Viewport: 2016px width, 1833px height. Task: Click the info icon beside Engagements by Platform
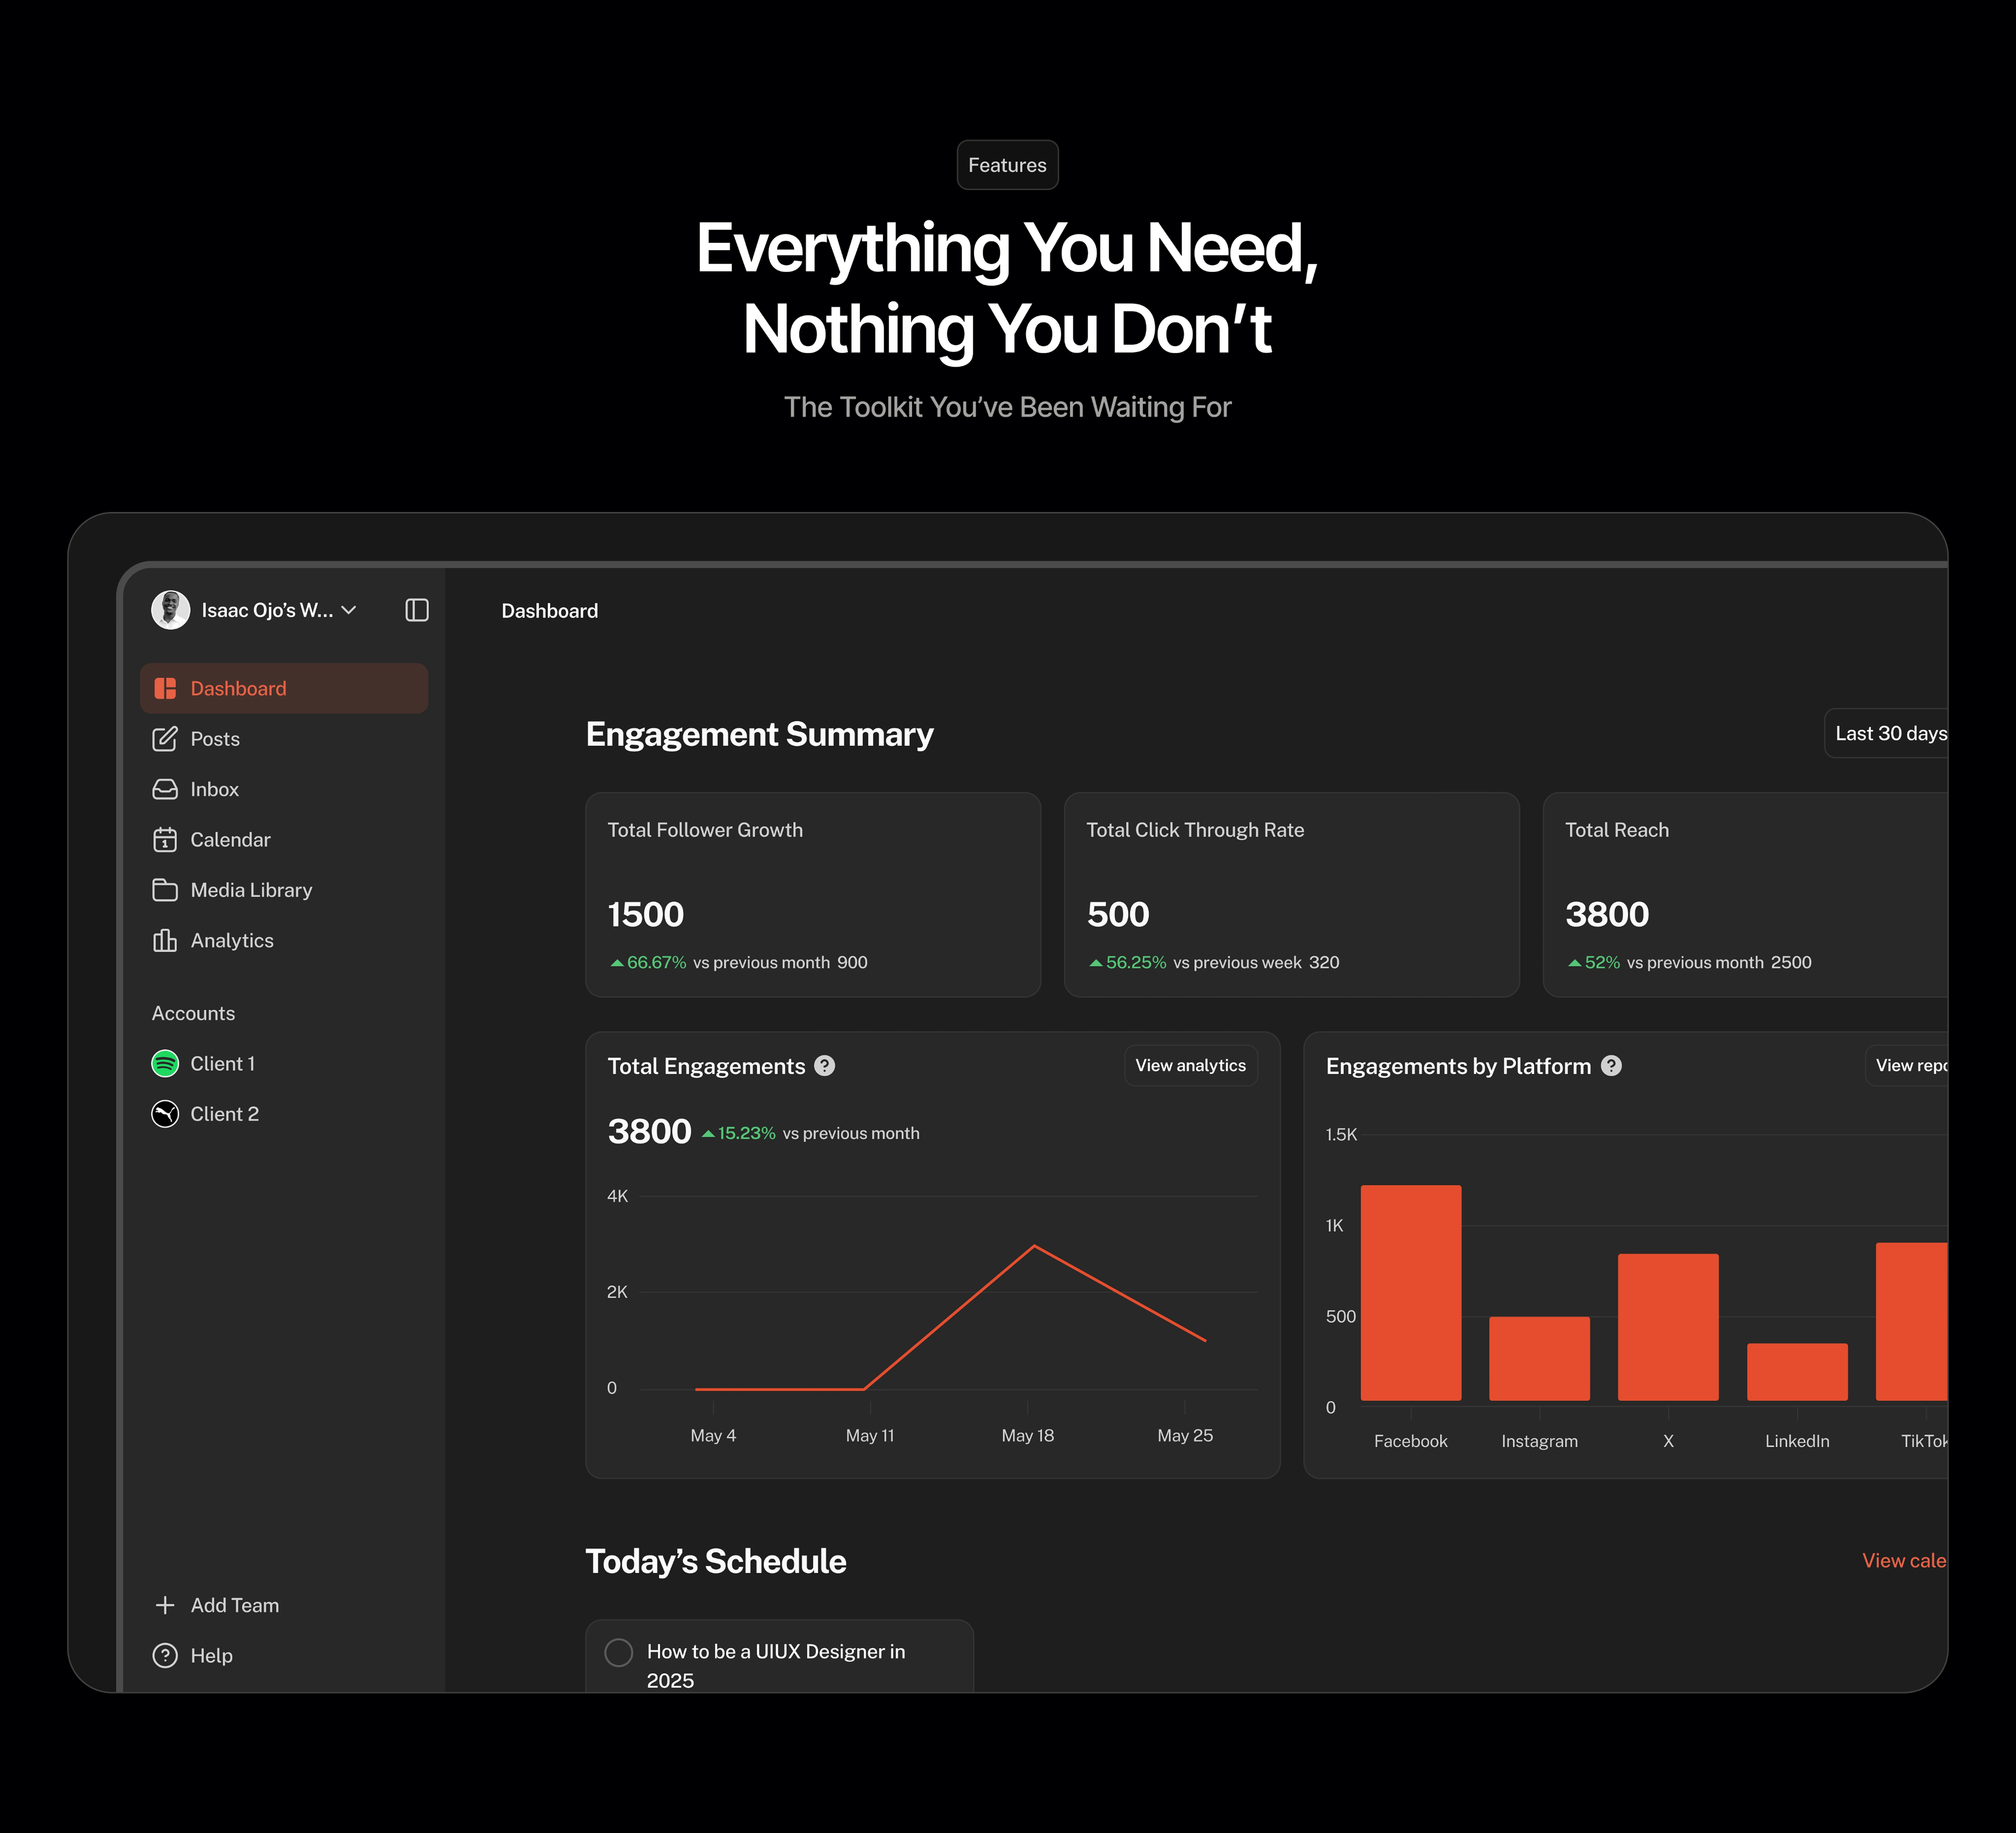[1611, 1066]
